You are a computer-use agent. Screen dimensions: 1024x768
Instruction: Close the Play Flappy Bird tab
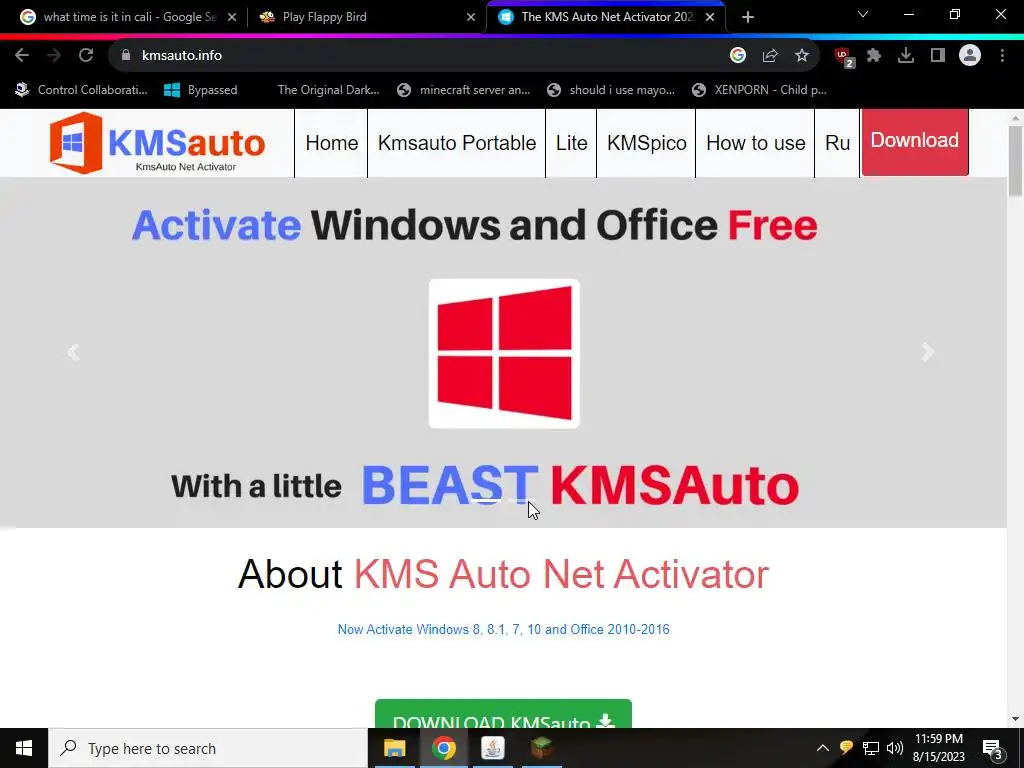pyautogui.click(x=471, y=17)
